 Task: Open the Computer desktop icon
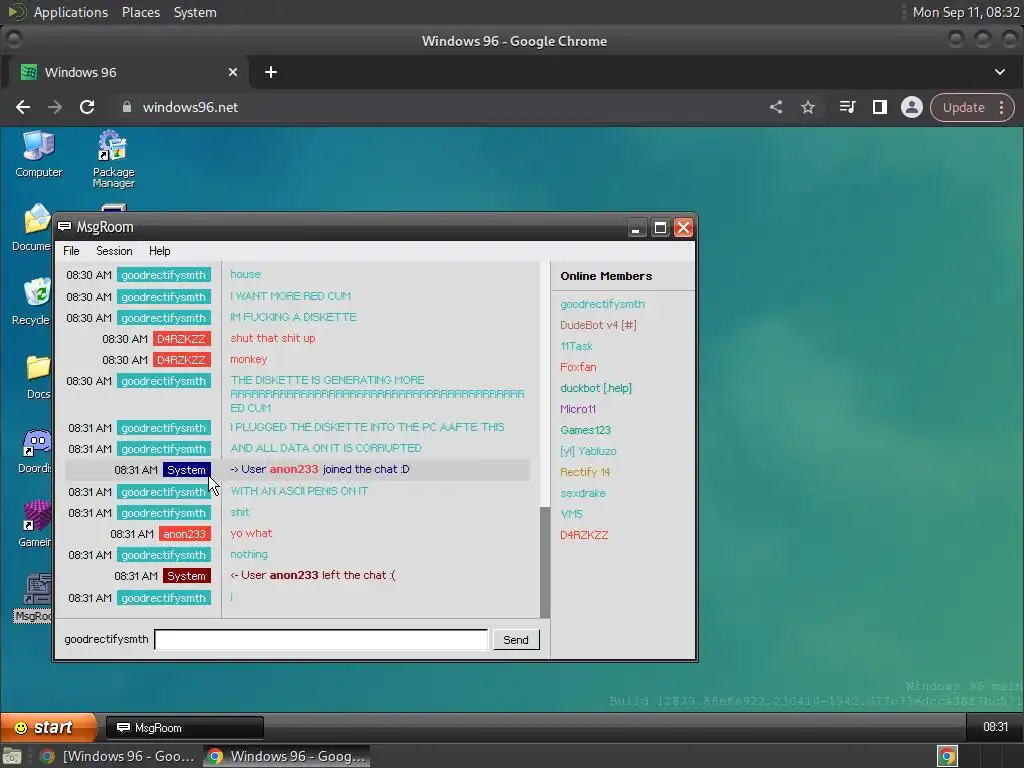click(39, 154)
